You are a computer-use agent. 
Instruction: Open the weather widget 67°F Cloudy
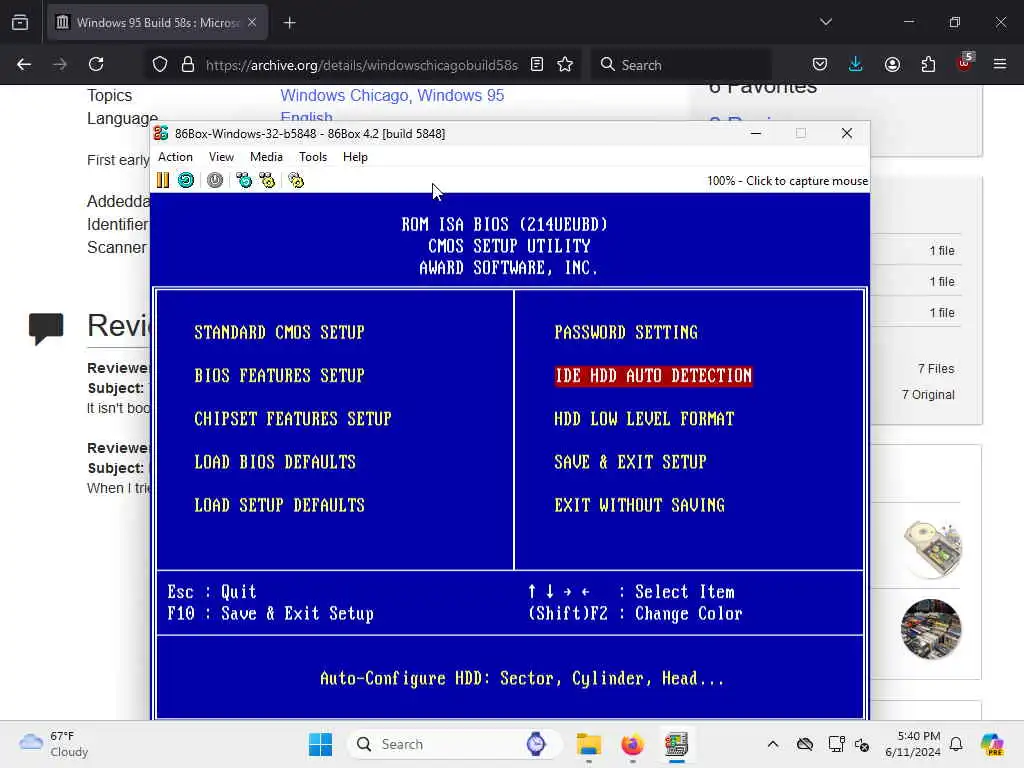(54, 744)
